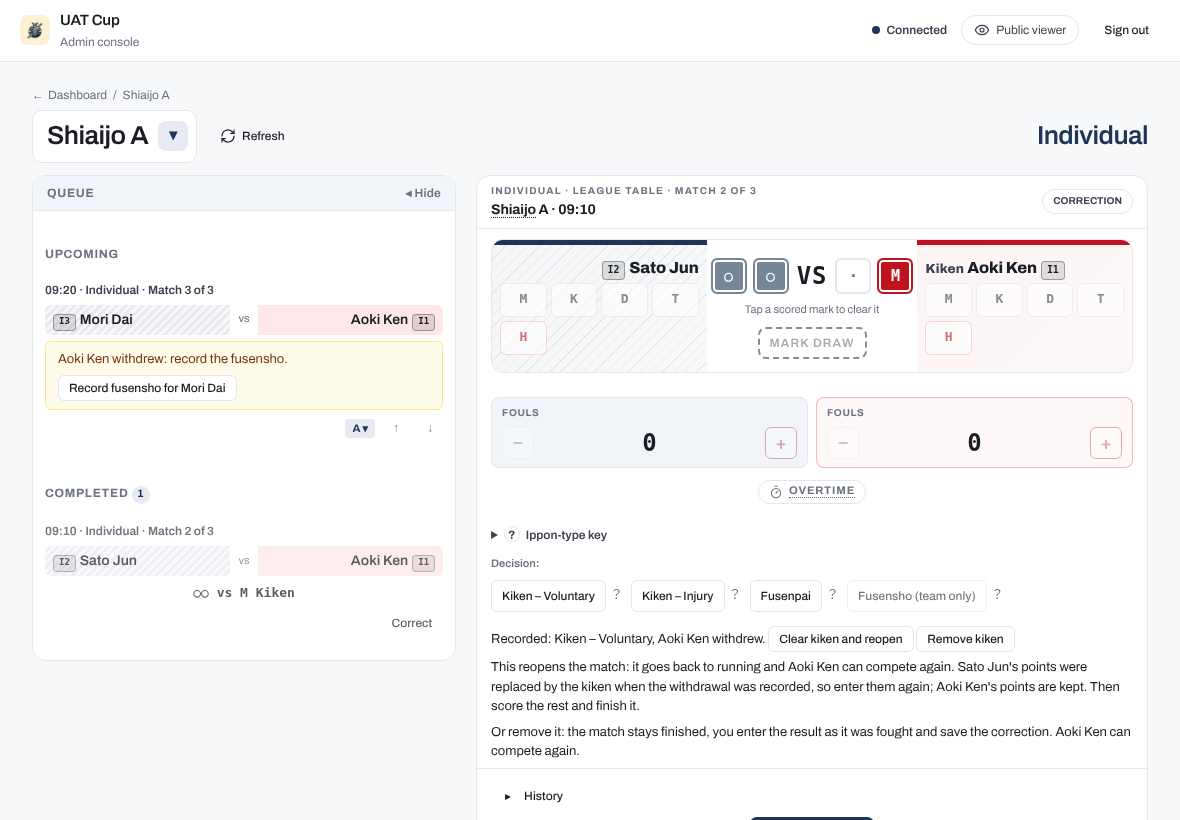Open the Public viewer
The width and height of the screenshot is (1180, 820).
click(1020, 30)
